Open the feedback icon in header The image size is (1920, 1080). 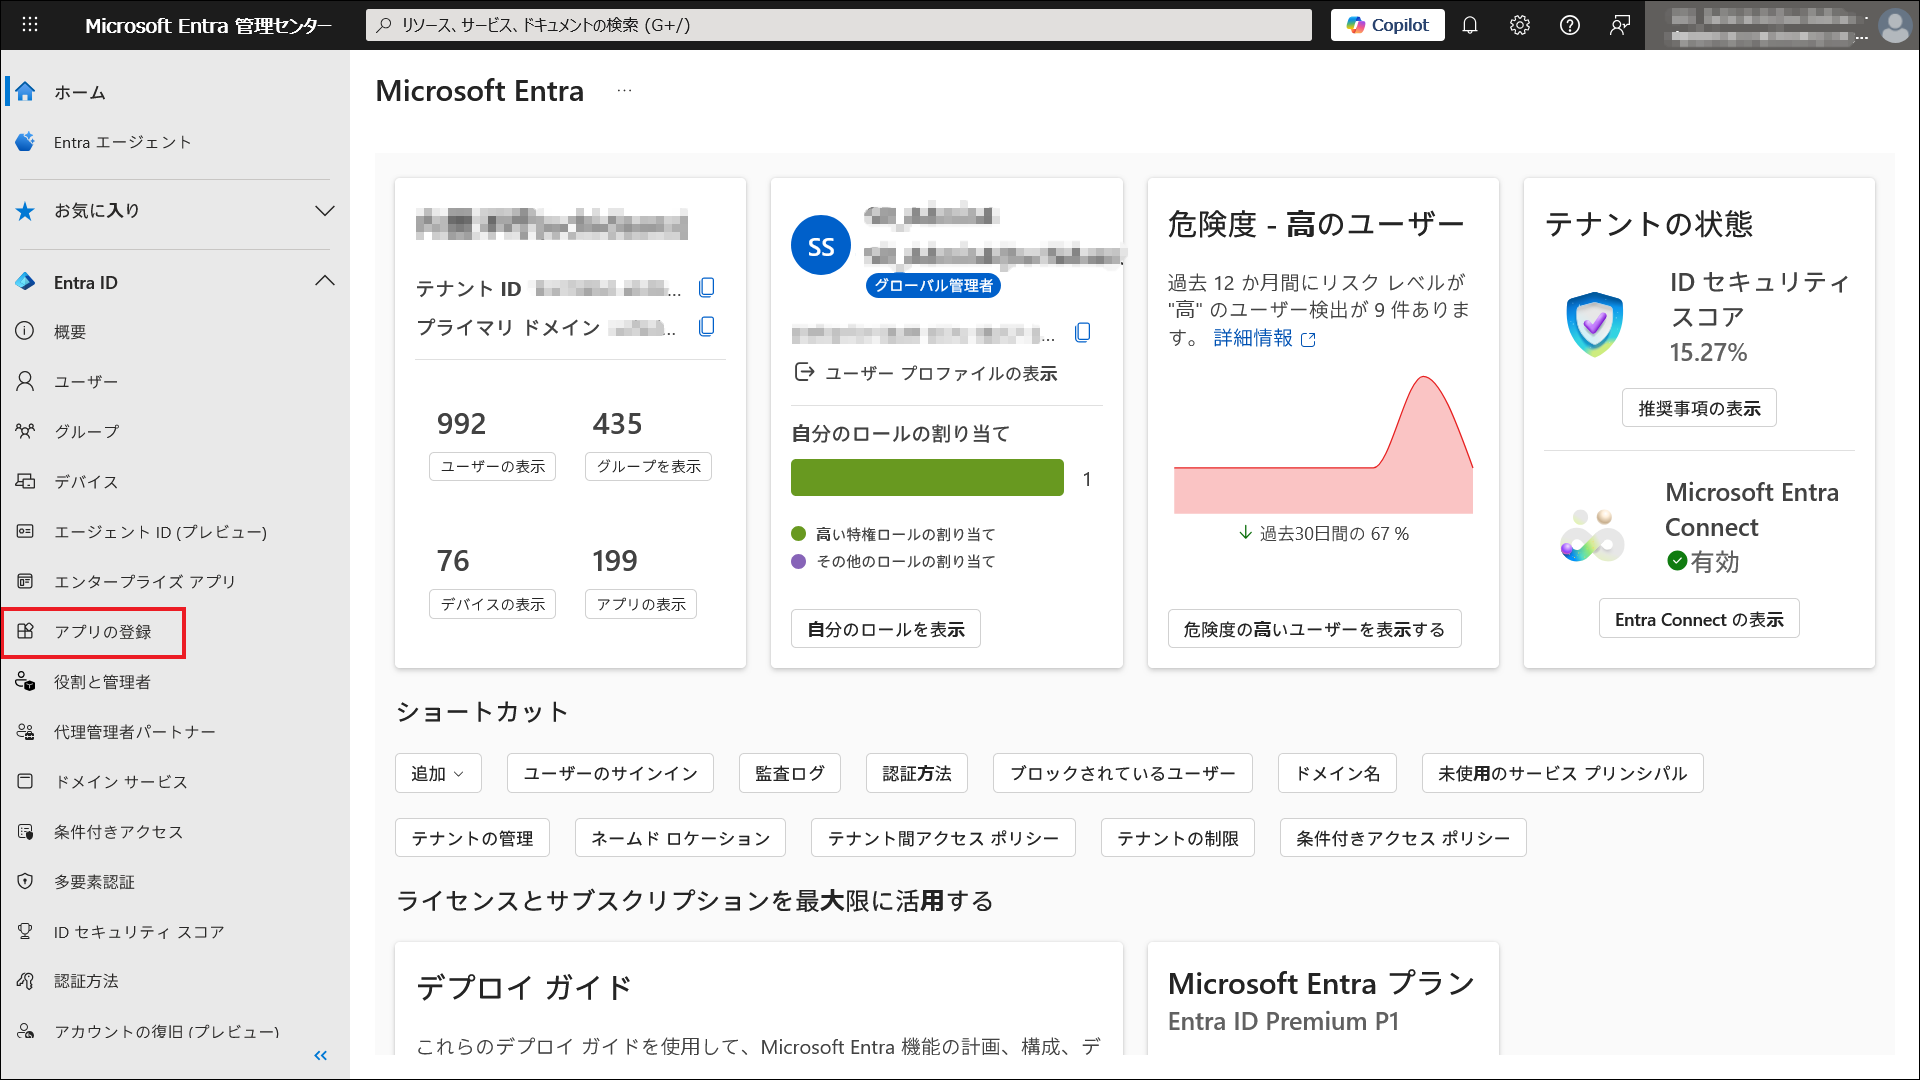(1619, 25)
